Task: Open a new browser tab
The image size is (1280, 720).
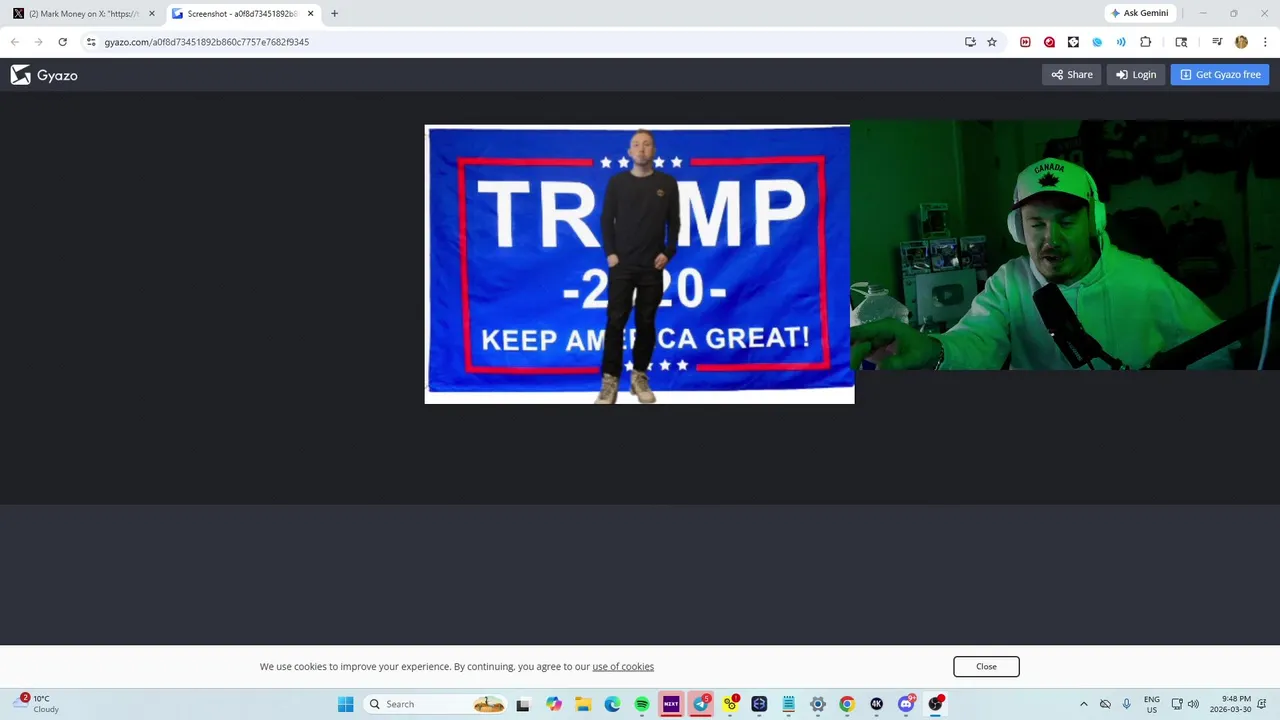Action: click(x=334, y=14)
